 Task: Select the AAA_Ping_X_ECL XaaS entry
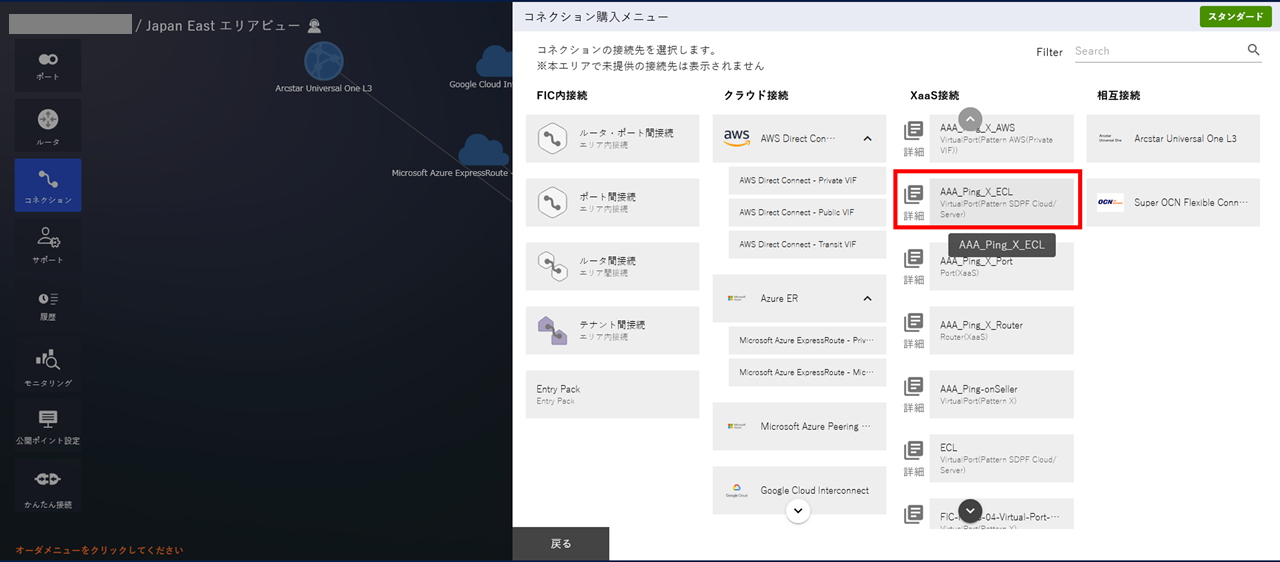[1002, 202]
